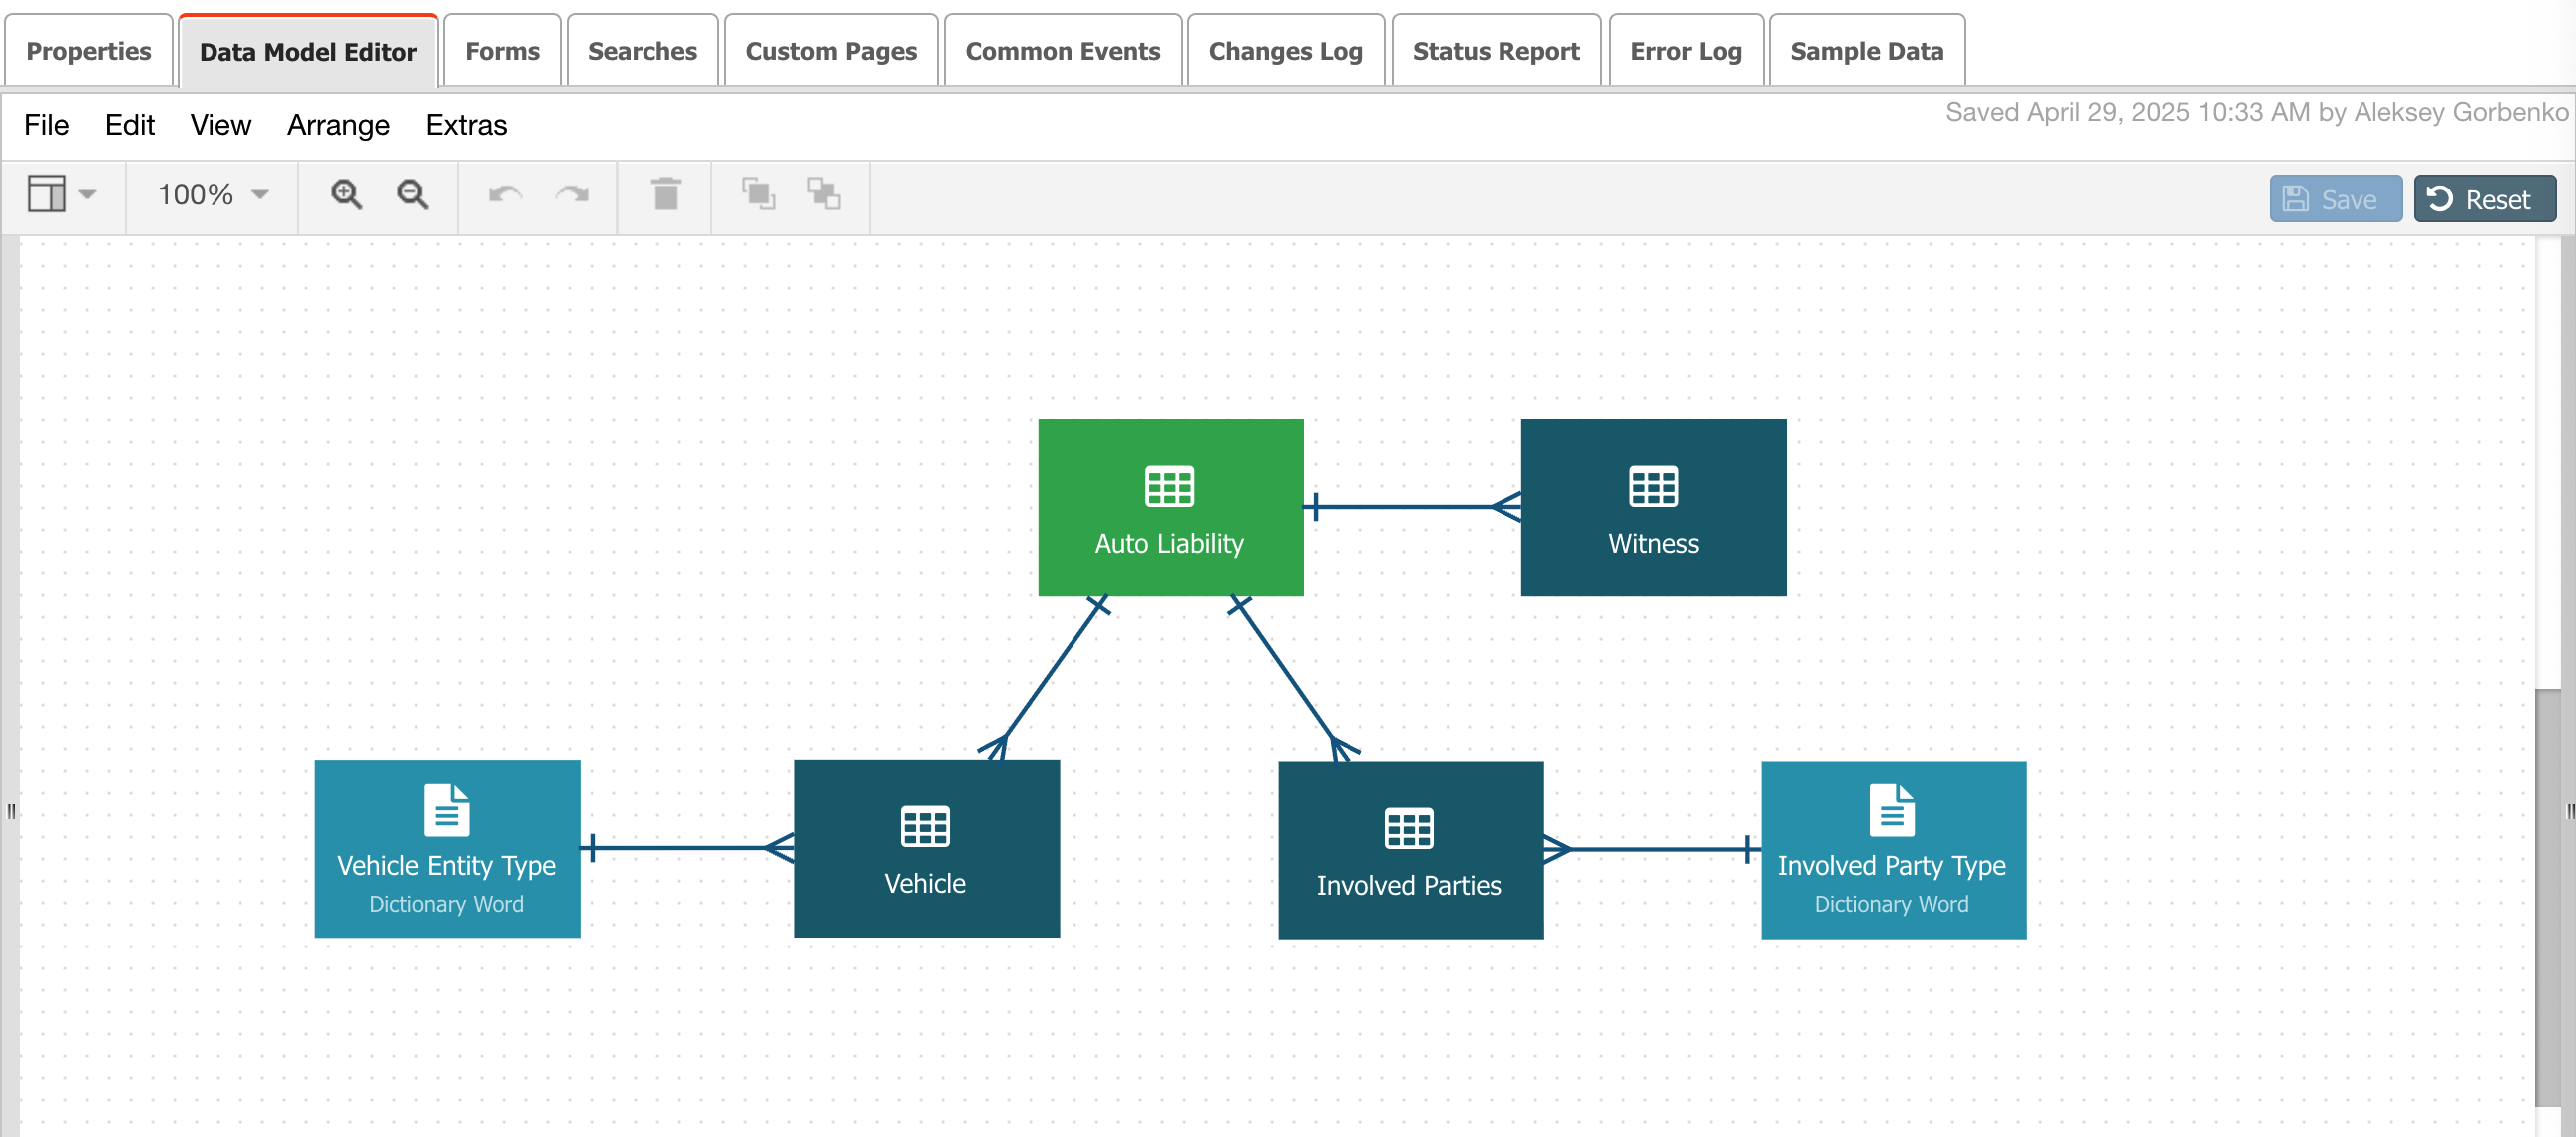Click the table icon in Witness node

tap(1653, 487)
